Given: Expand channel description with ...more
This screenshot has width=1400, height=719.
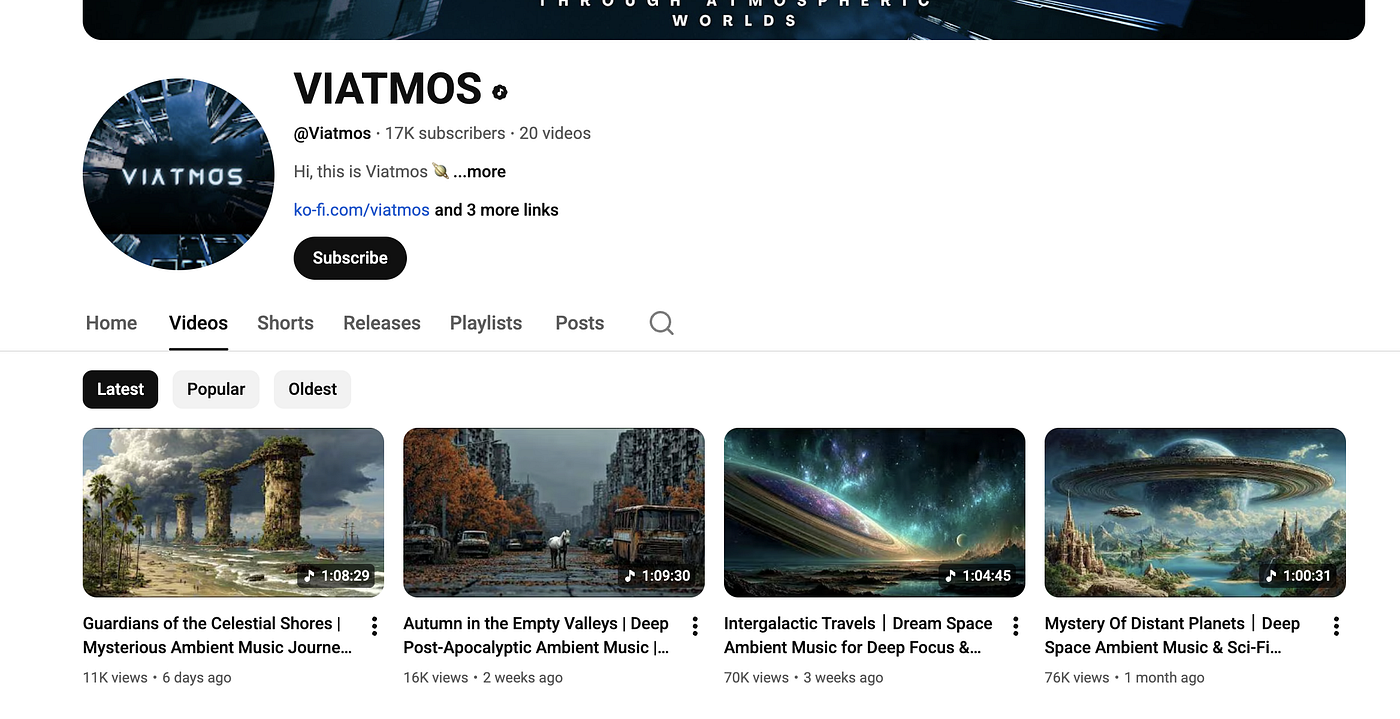Looking at the screenshot, I should (480, 172).
